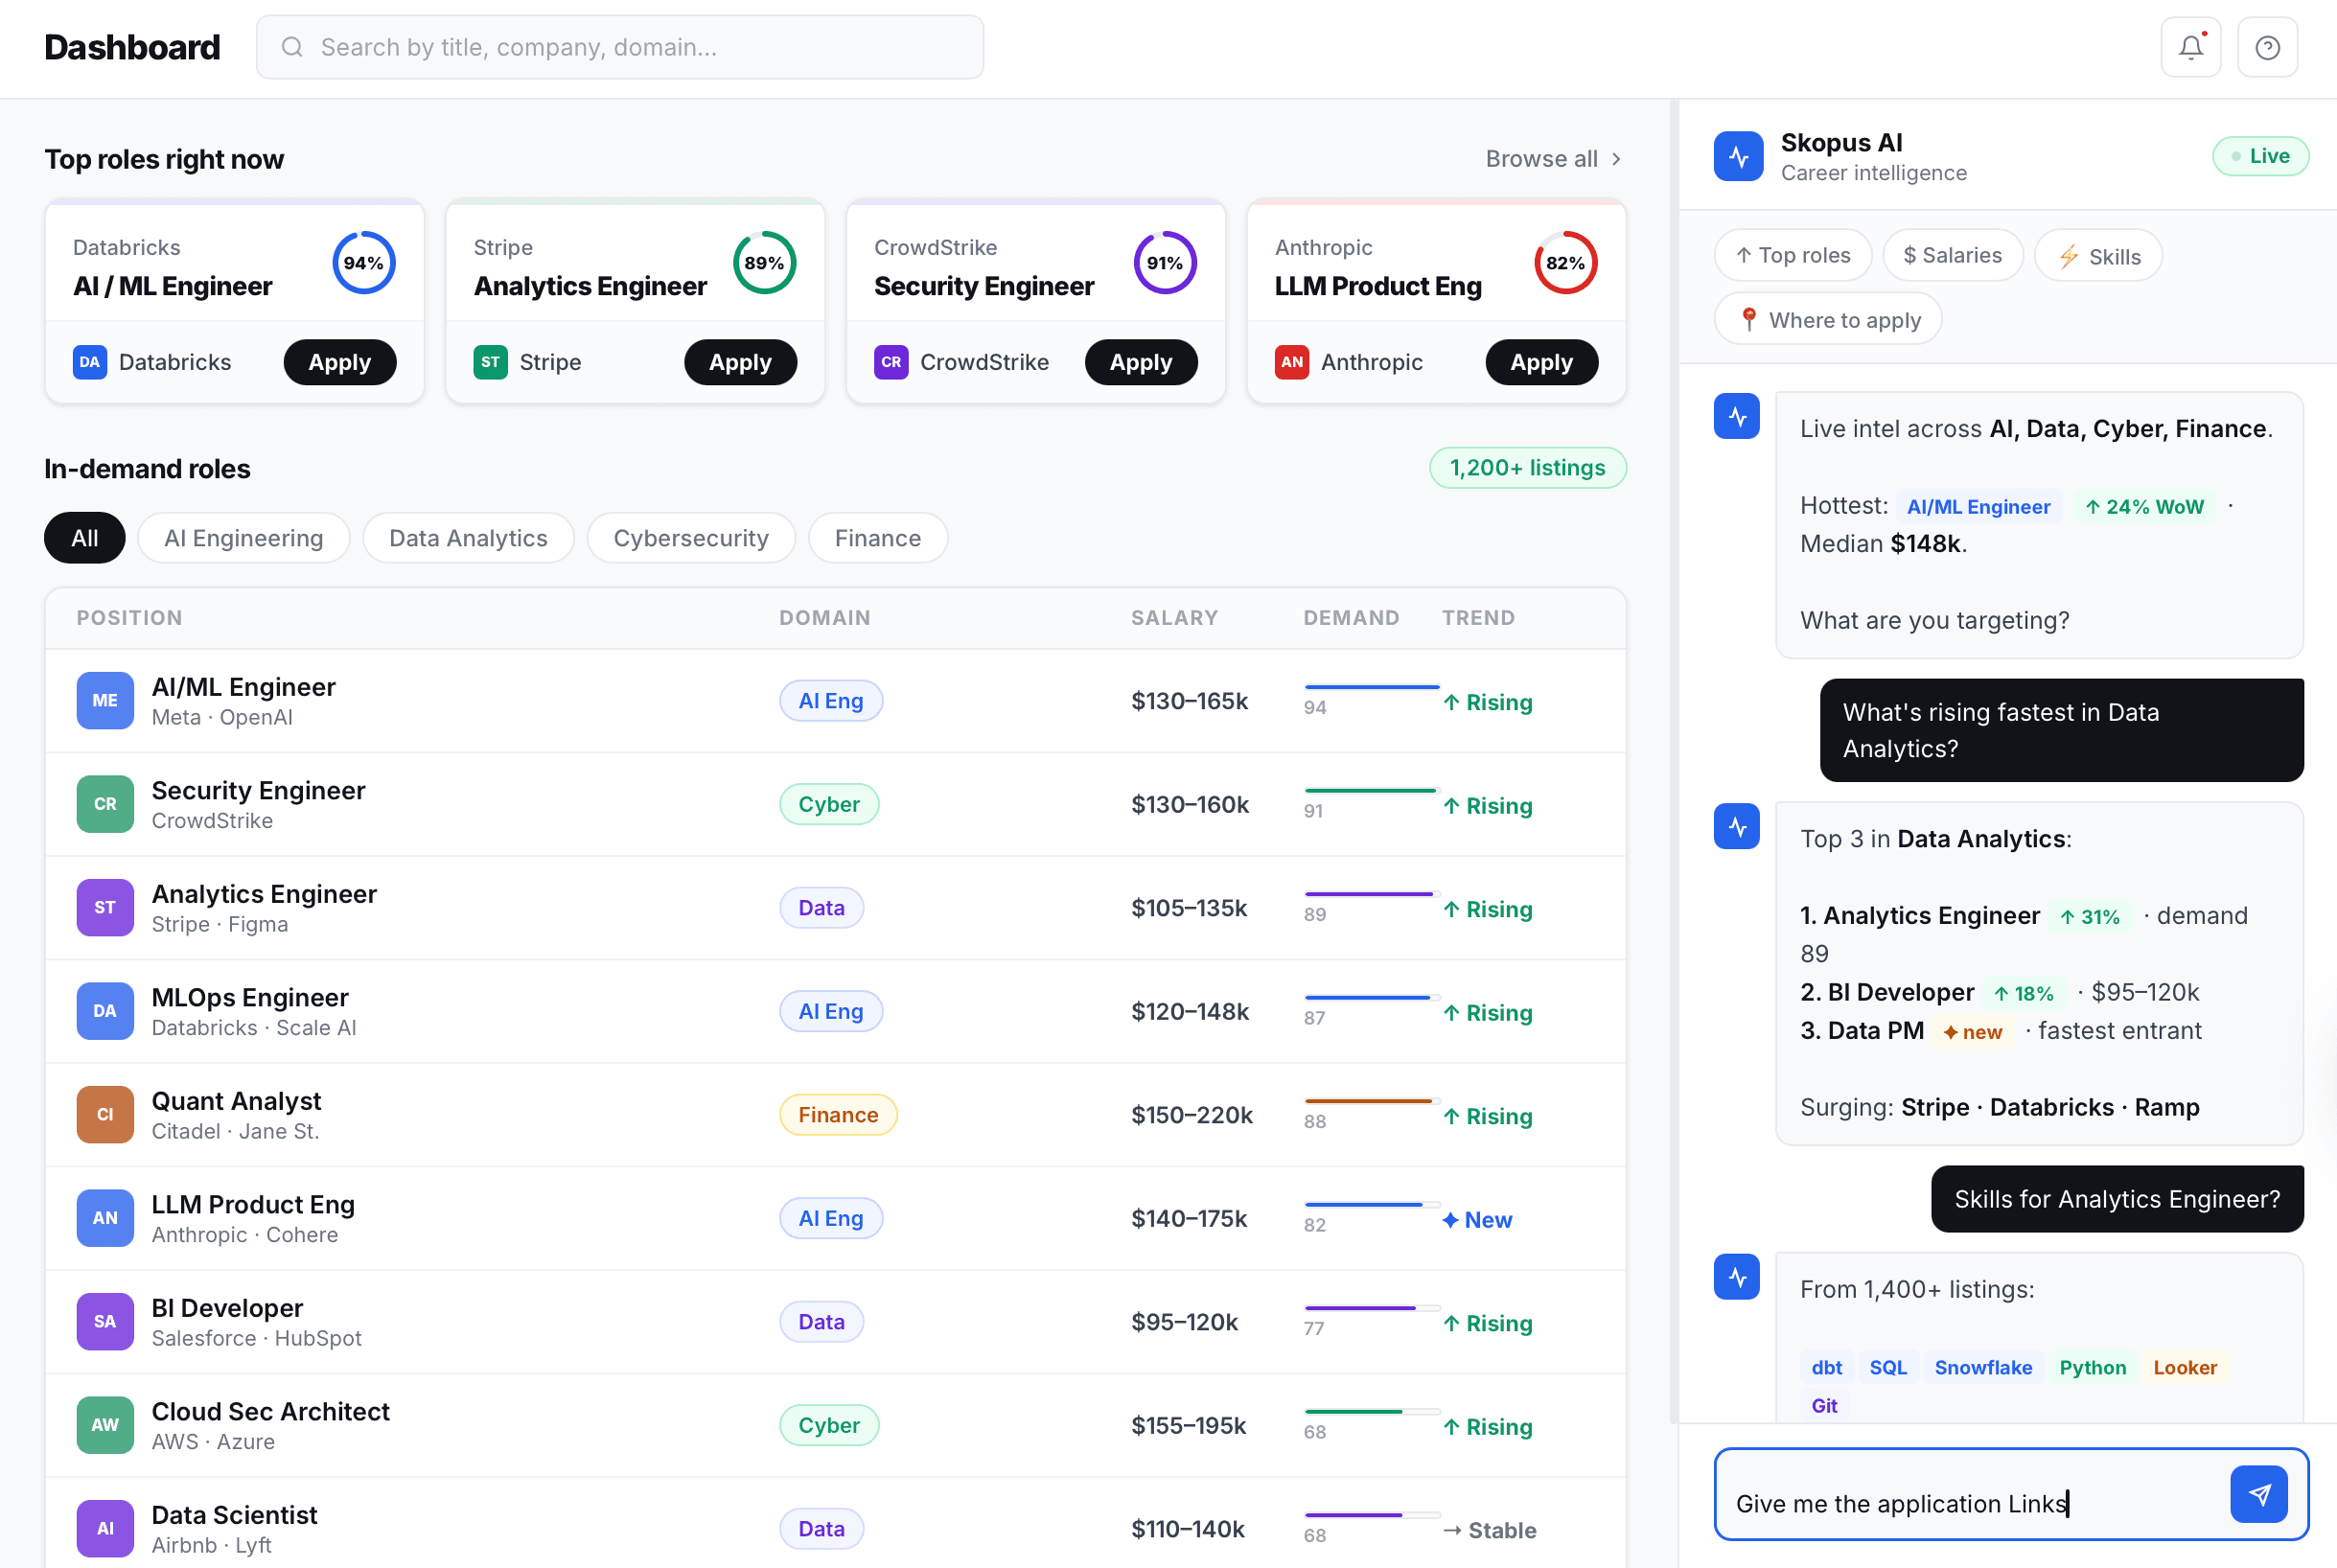The width and height of the screenshot is (2337, 1568).
Task: Click the demand bar for BI Developer
Action: coord(1372,1308)
